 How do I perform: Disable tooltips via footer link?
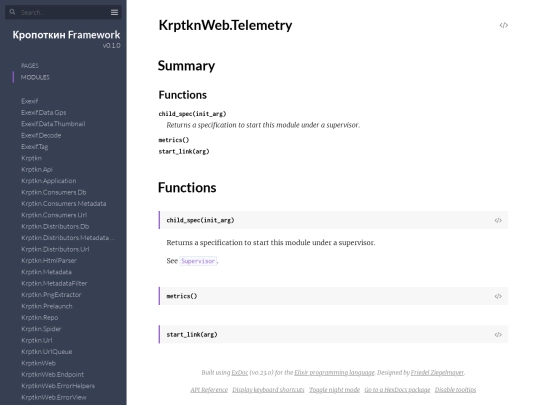pos(455,390)
